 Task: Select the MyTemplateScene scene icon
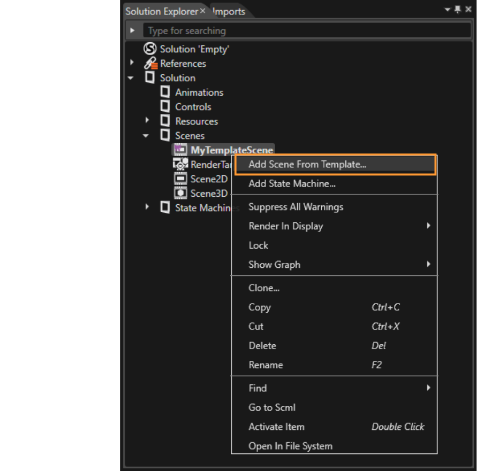click(x=180, y=150)
